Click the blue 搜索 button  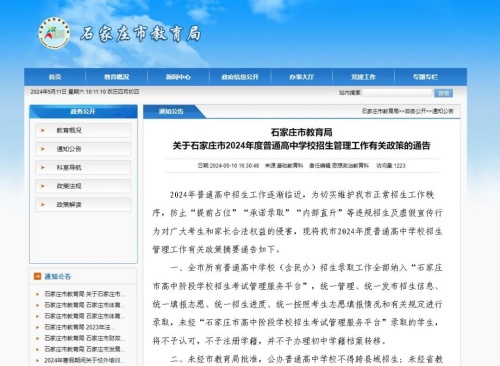pos(443,93)
